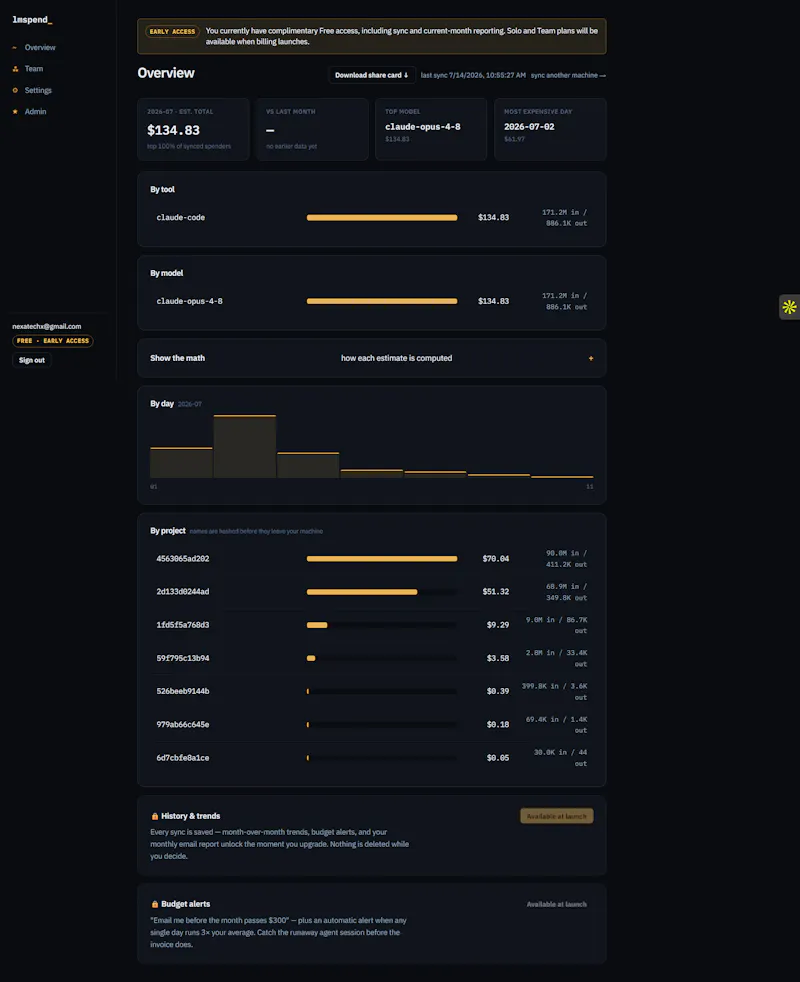Viewport: 800px width, 982px height.
Task: Click project row 979ab66c645e
Action: (372, 725)
